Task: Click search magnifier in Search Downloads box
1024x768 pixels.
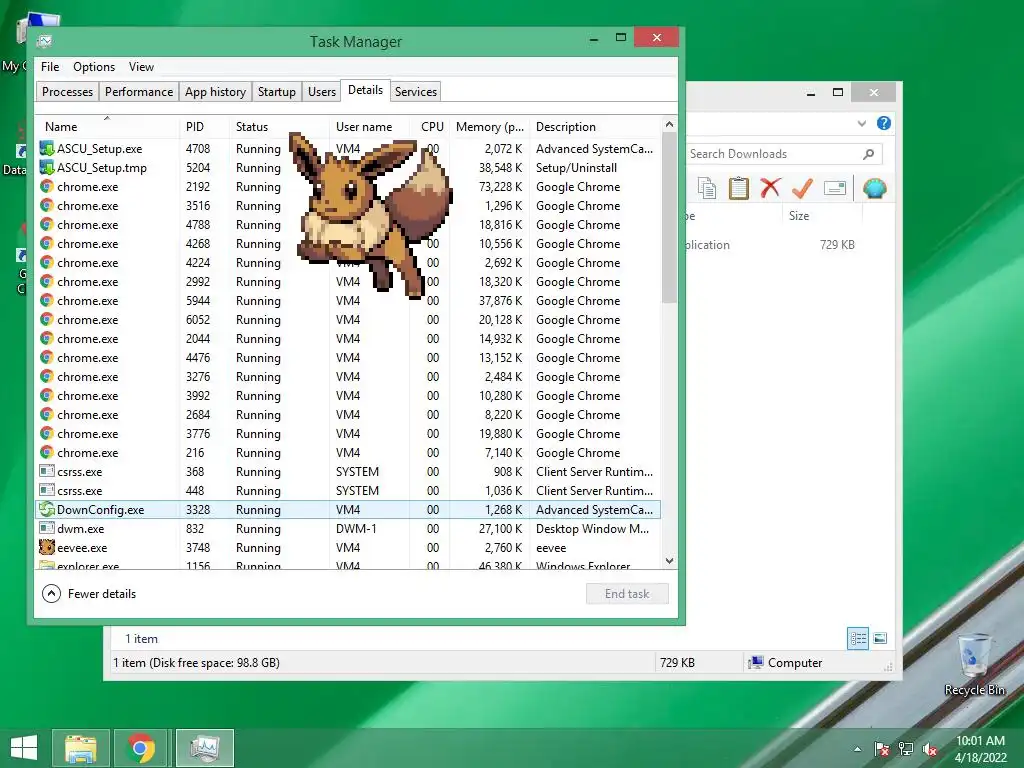Action: point(868,154)
